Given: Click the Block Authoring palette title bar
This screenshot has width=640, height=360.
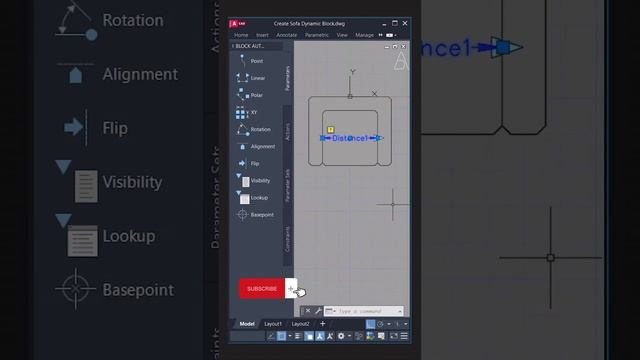Looking at the screenshot, I should coord(256,46).
